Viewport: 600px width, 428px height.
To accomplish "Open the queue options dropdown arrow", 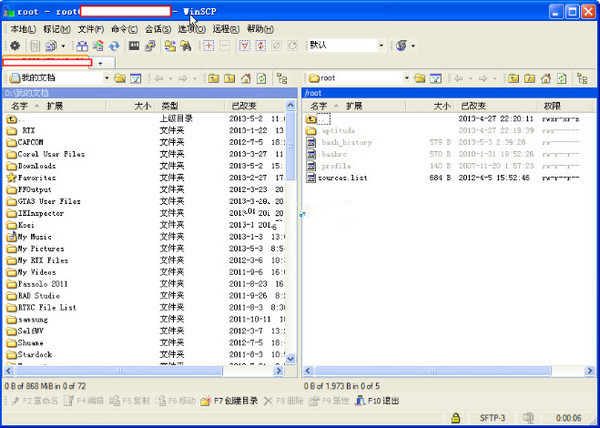I will [63, 46].
